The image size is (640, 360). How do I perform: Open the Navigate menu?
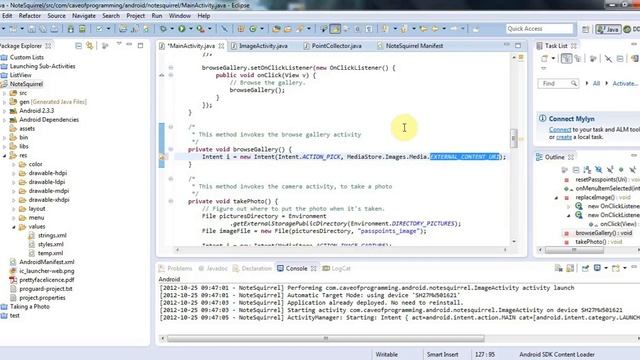pyautogui.click(x=84, y=16)
